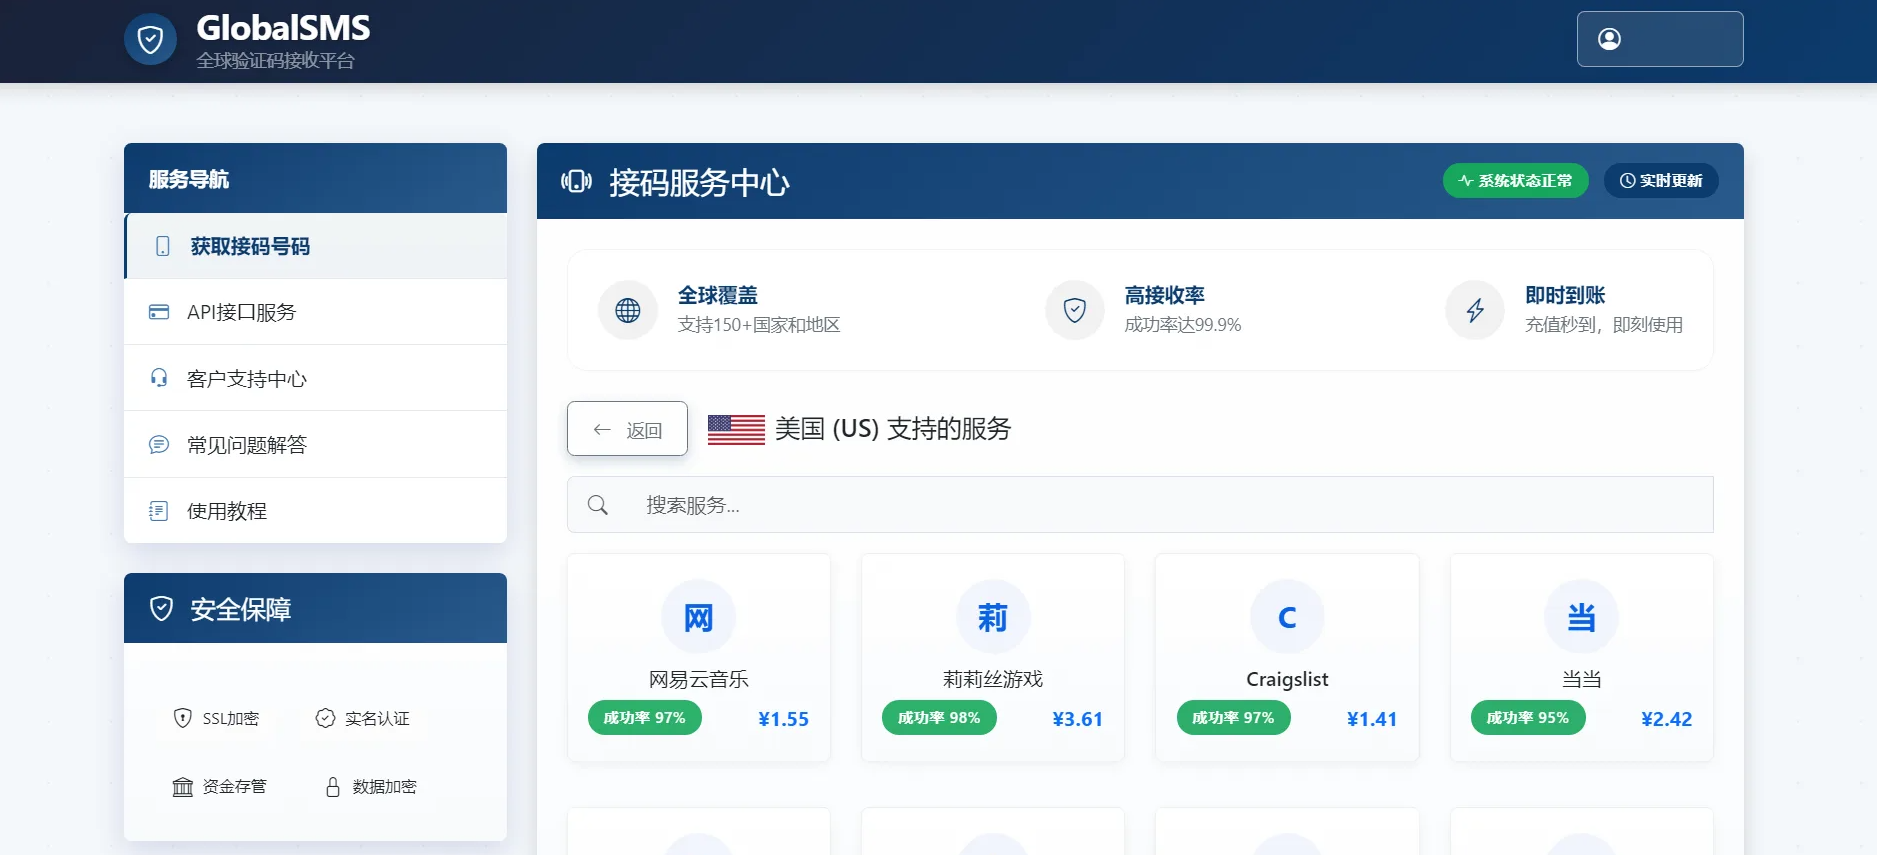The image size is (1877, 855).
Task: Click the headset icon beside 客户支持中心
Action: point(159,378)
